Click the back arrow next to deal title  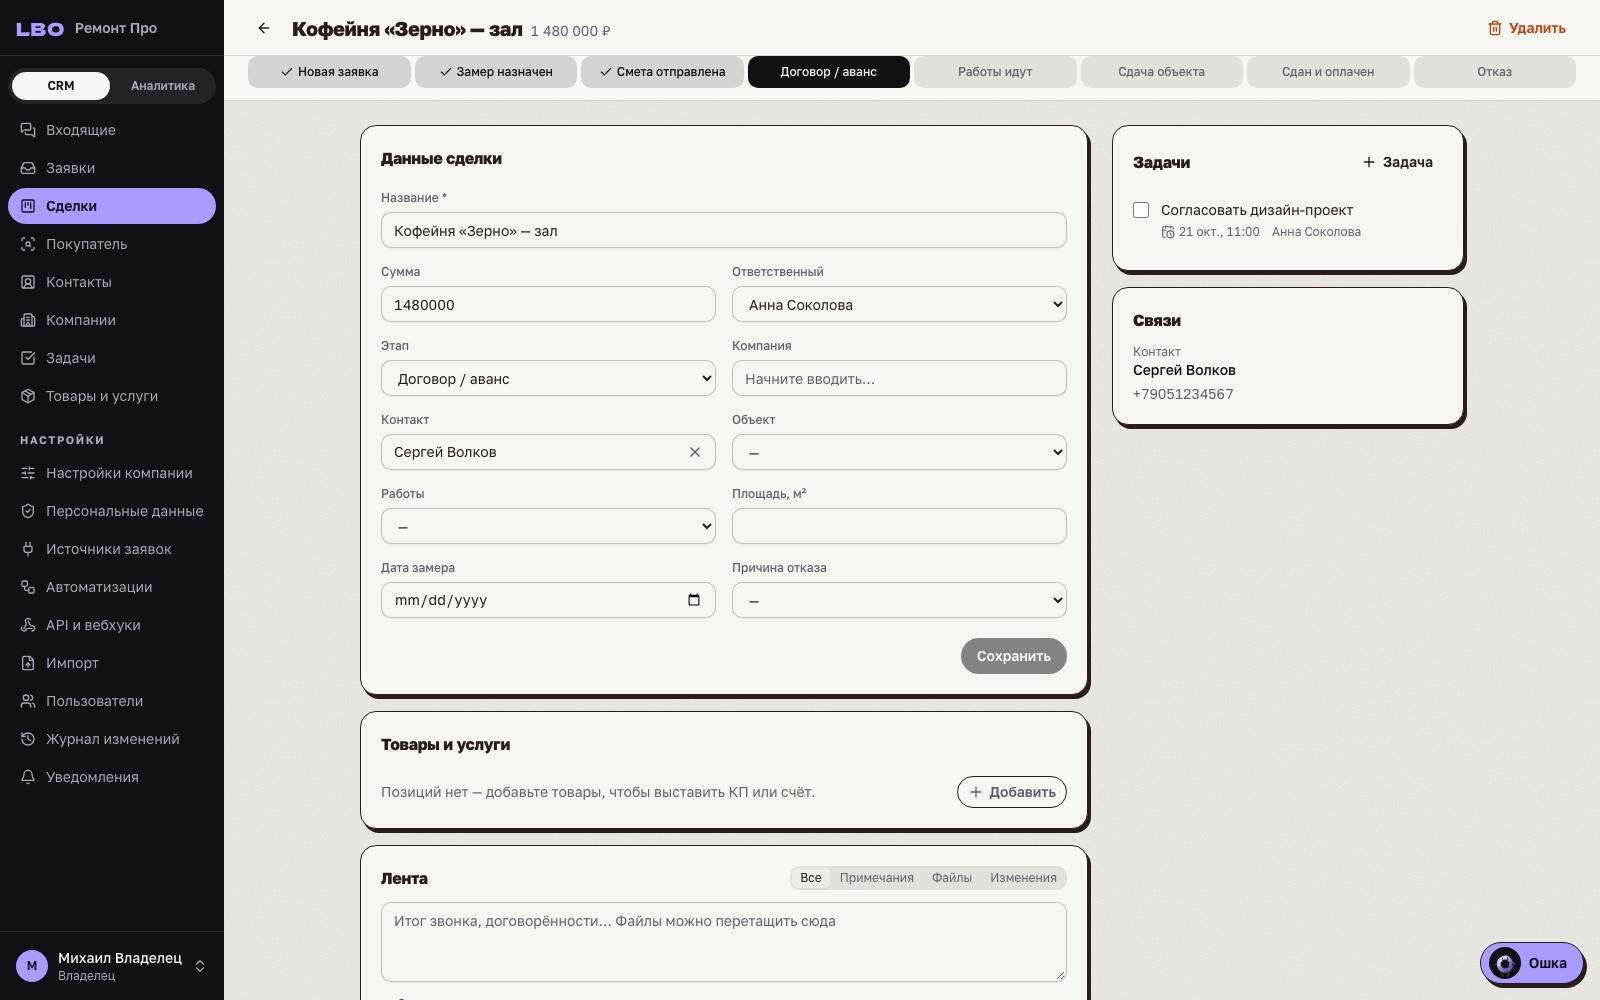point(264,28)
